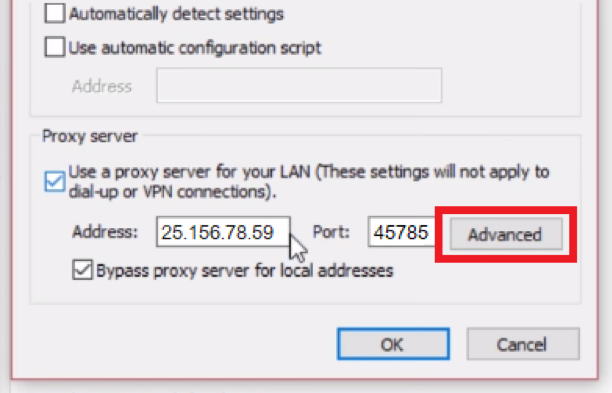Open the Advanced proxy settings
612x393 pixels.
(506, 234)
